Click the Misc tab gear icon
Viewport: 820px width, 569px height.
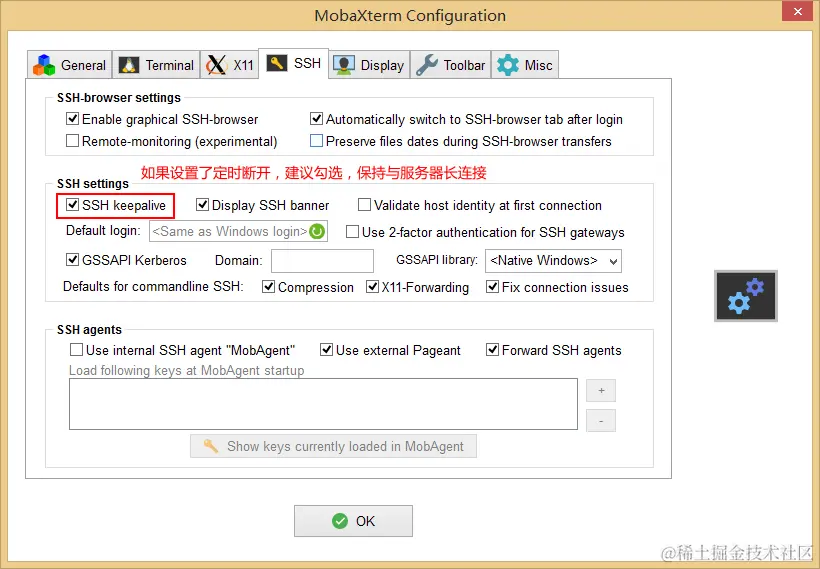(508, 65)
